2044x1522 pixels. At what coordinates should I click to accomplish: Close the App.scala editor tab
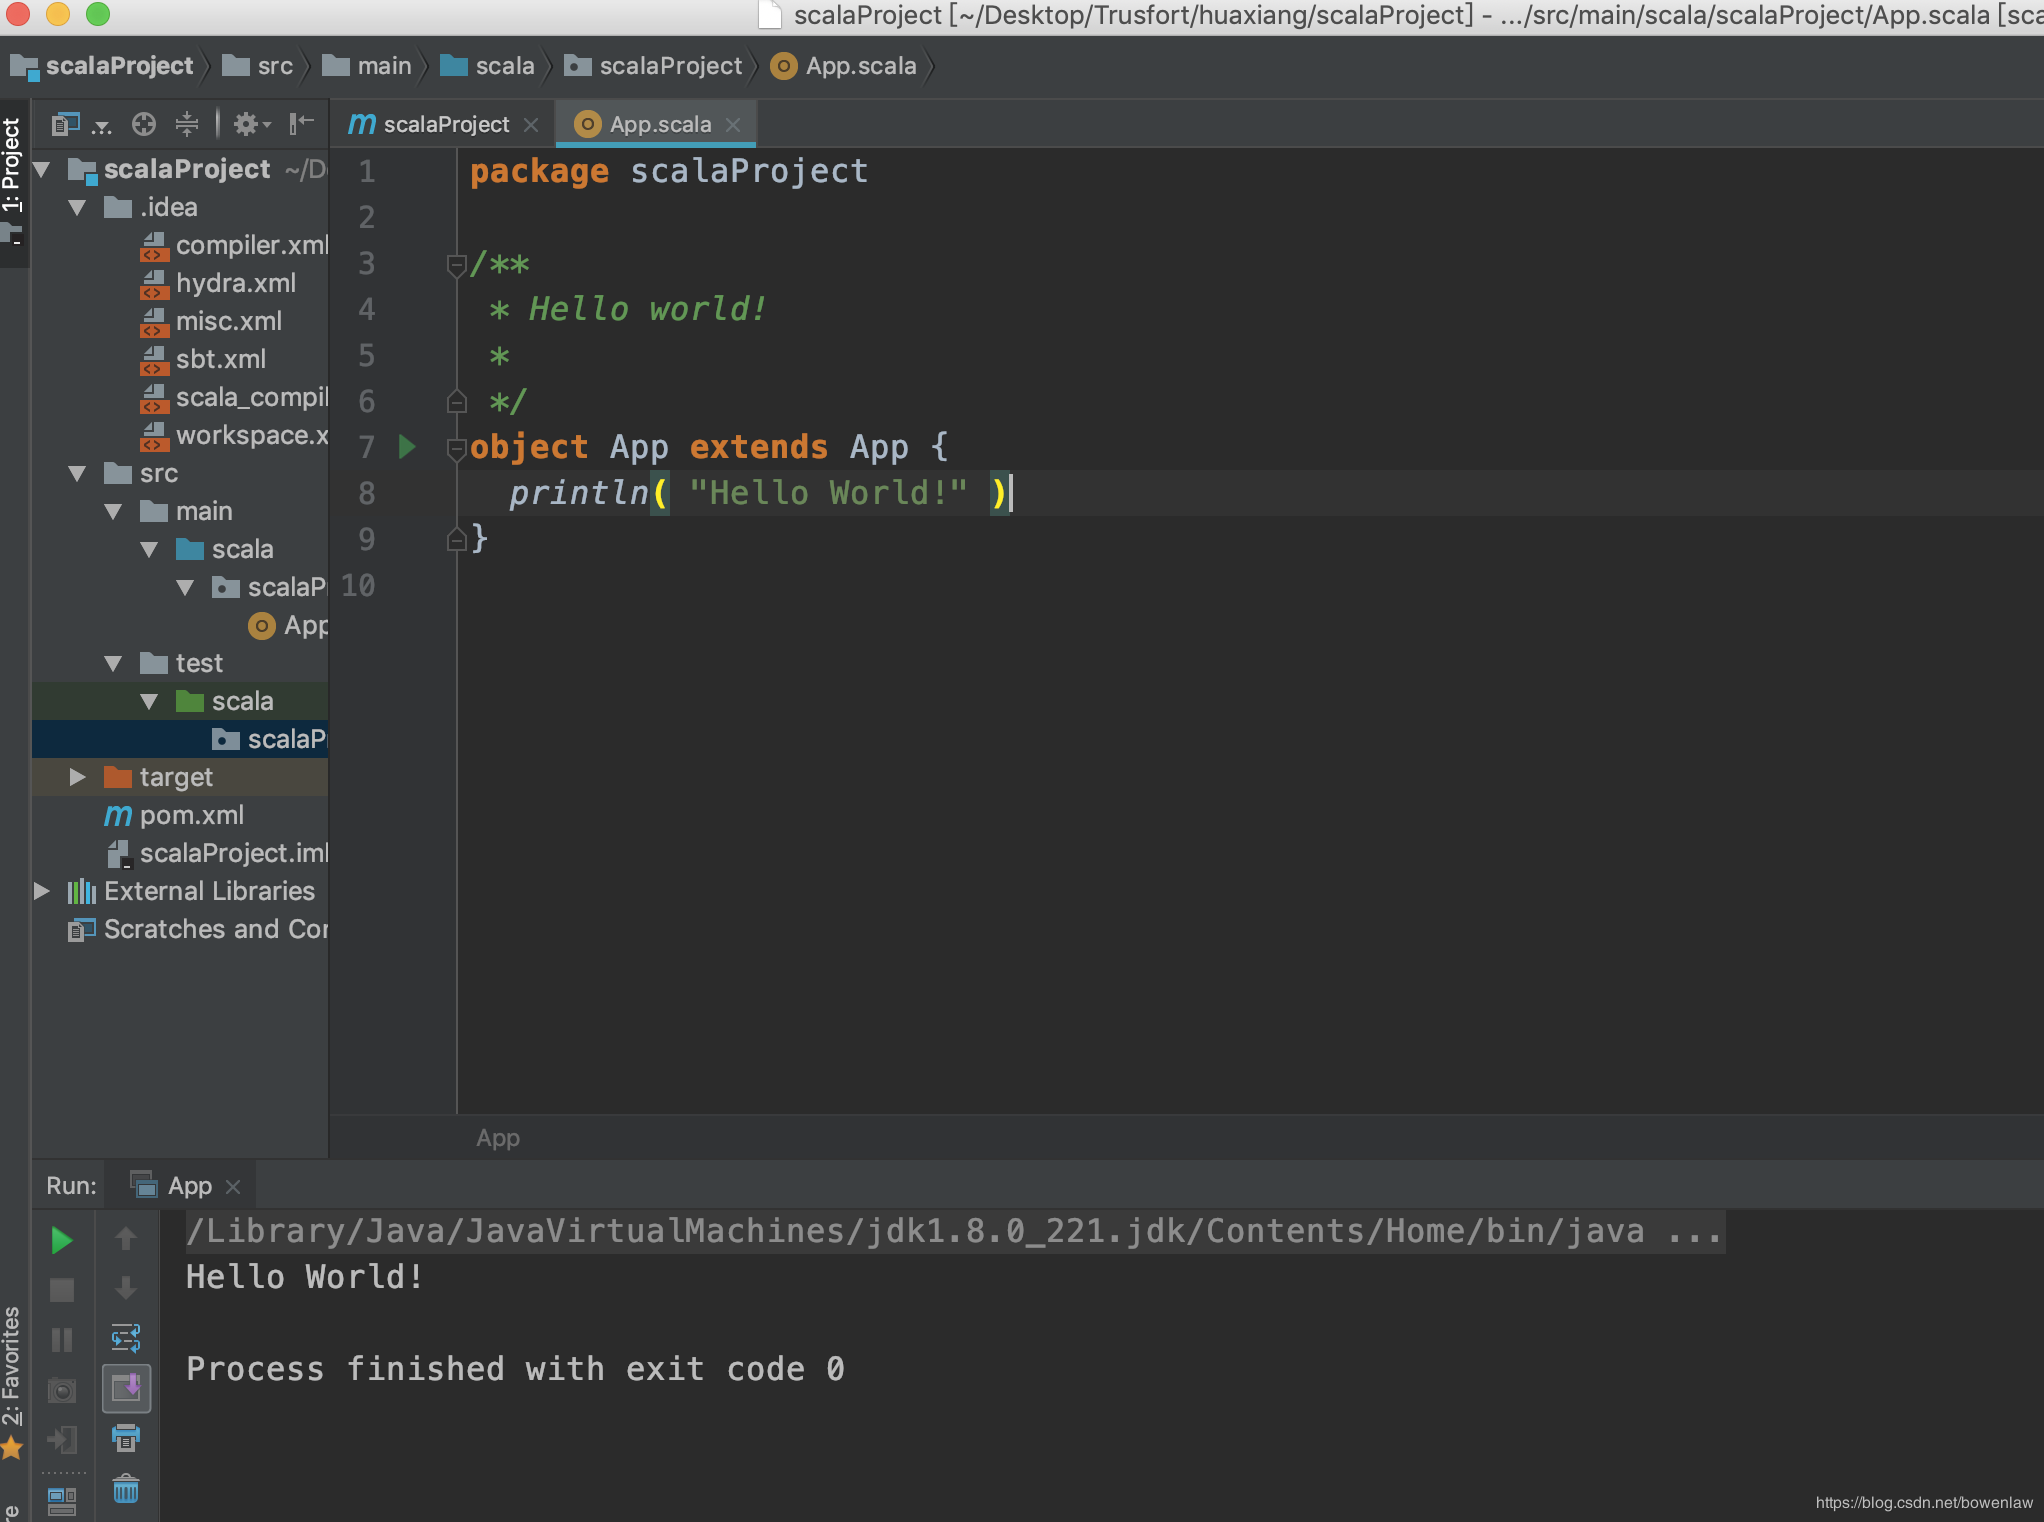coord(733,125)
